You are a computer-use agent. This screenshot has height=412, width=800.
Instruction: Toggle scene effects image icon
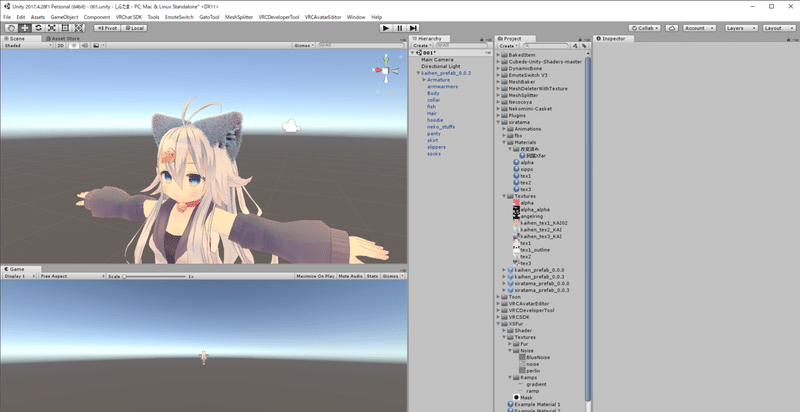tap(96, 45)
